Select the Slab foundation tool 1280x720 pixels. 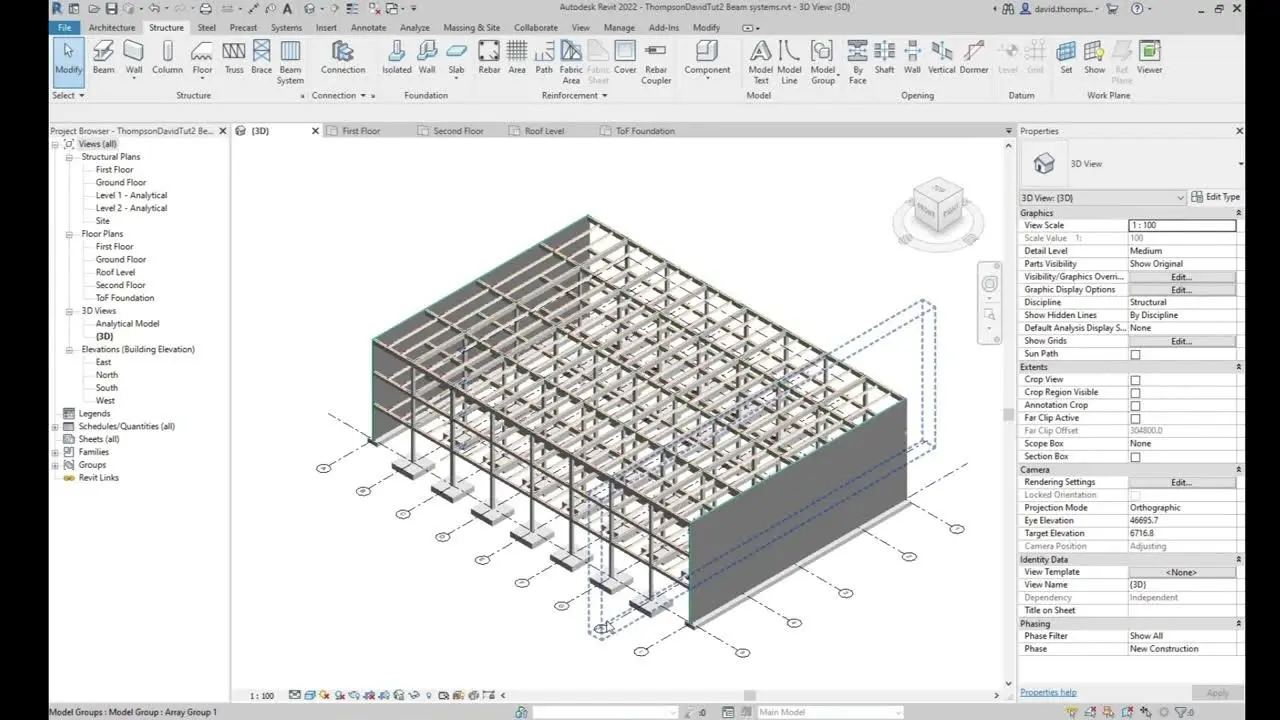pos(456,58)
